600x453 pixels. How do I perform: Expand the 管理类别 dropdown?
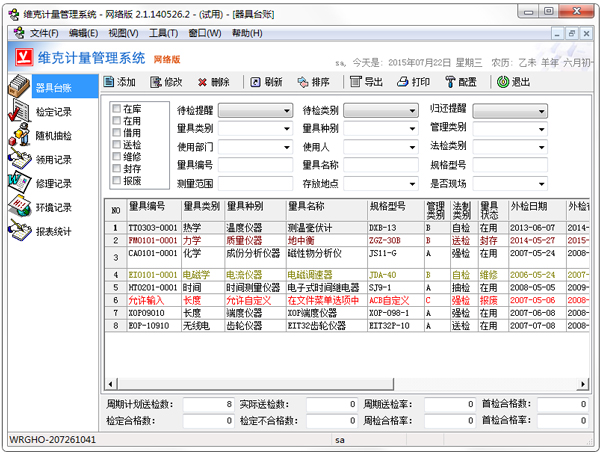click(541, 129)
